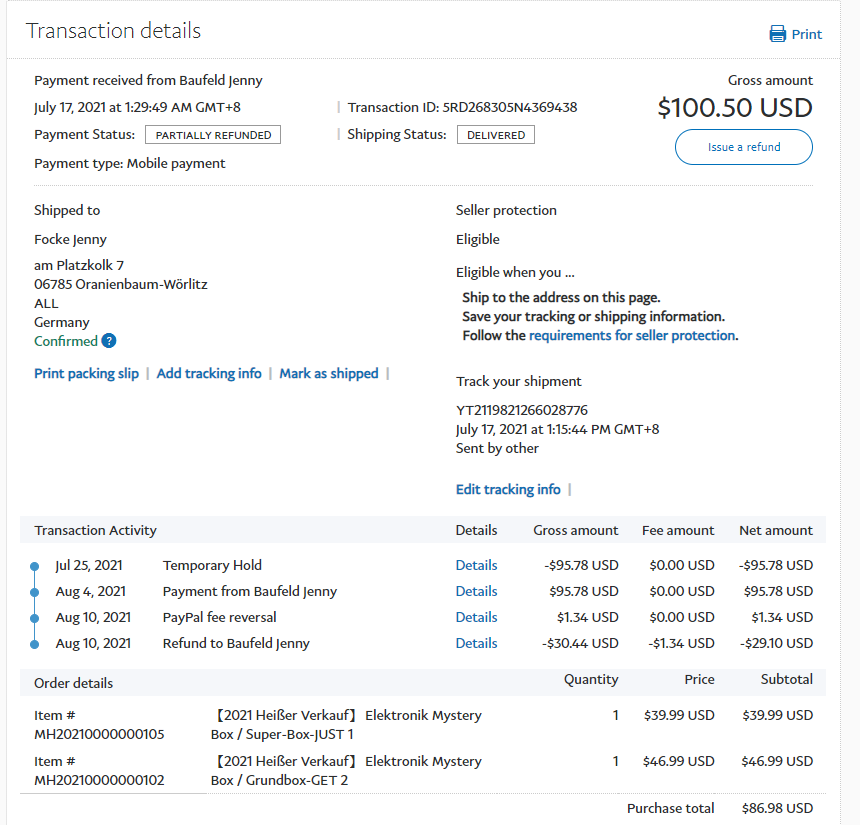Click the Partially Refunded status badge
Viewport: 860px width, 825px height.
[213, 135]
